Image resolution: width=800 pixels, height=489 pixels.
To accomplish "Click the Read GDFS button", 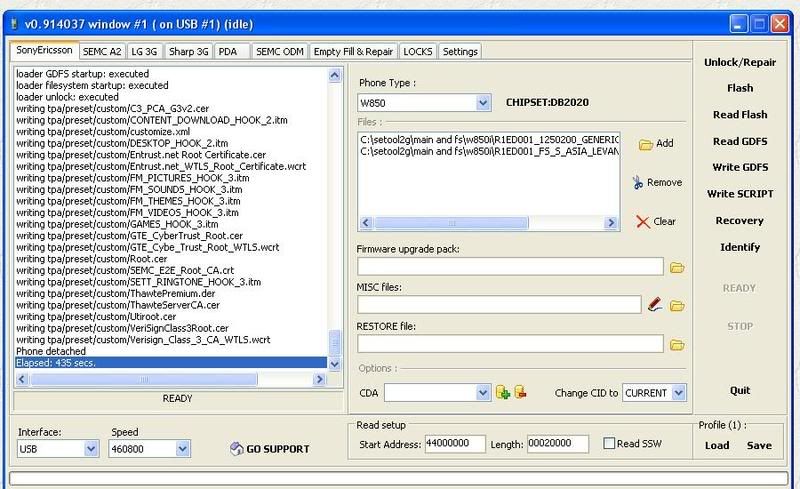I will tap(740, 141).
